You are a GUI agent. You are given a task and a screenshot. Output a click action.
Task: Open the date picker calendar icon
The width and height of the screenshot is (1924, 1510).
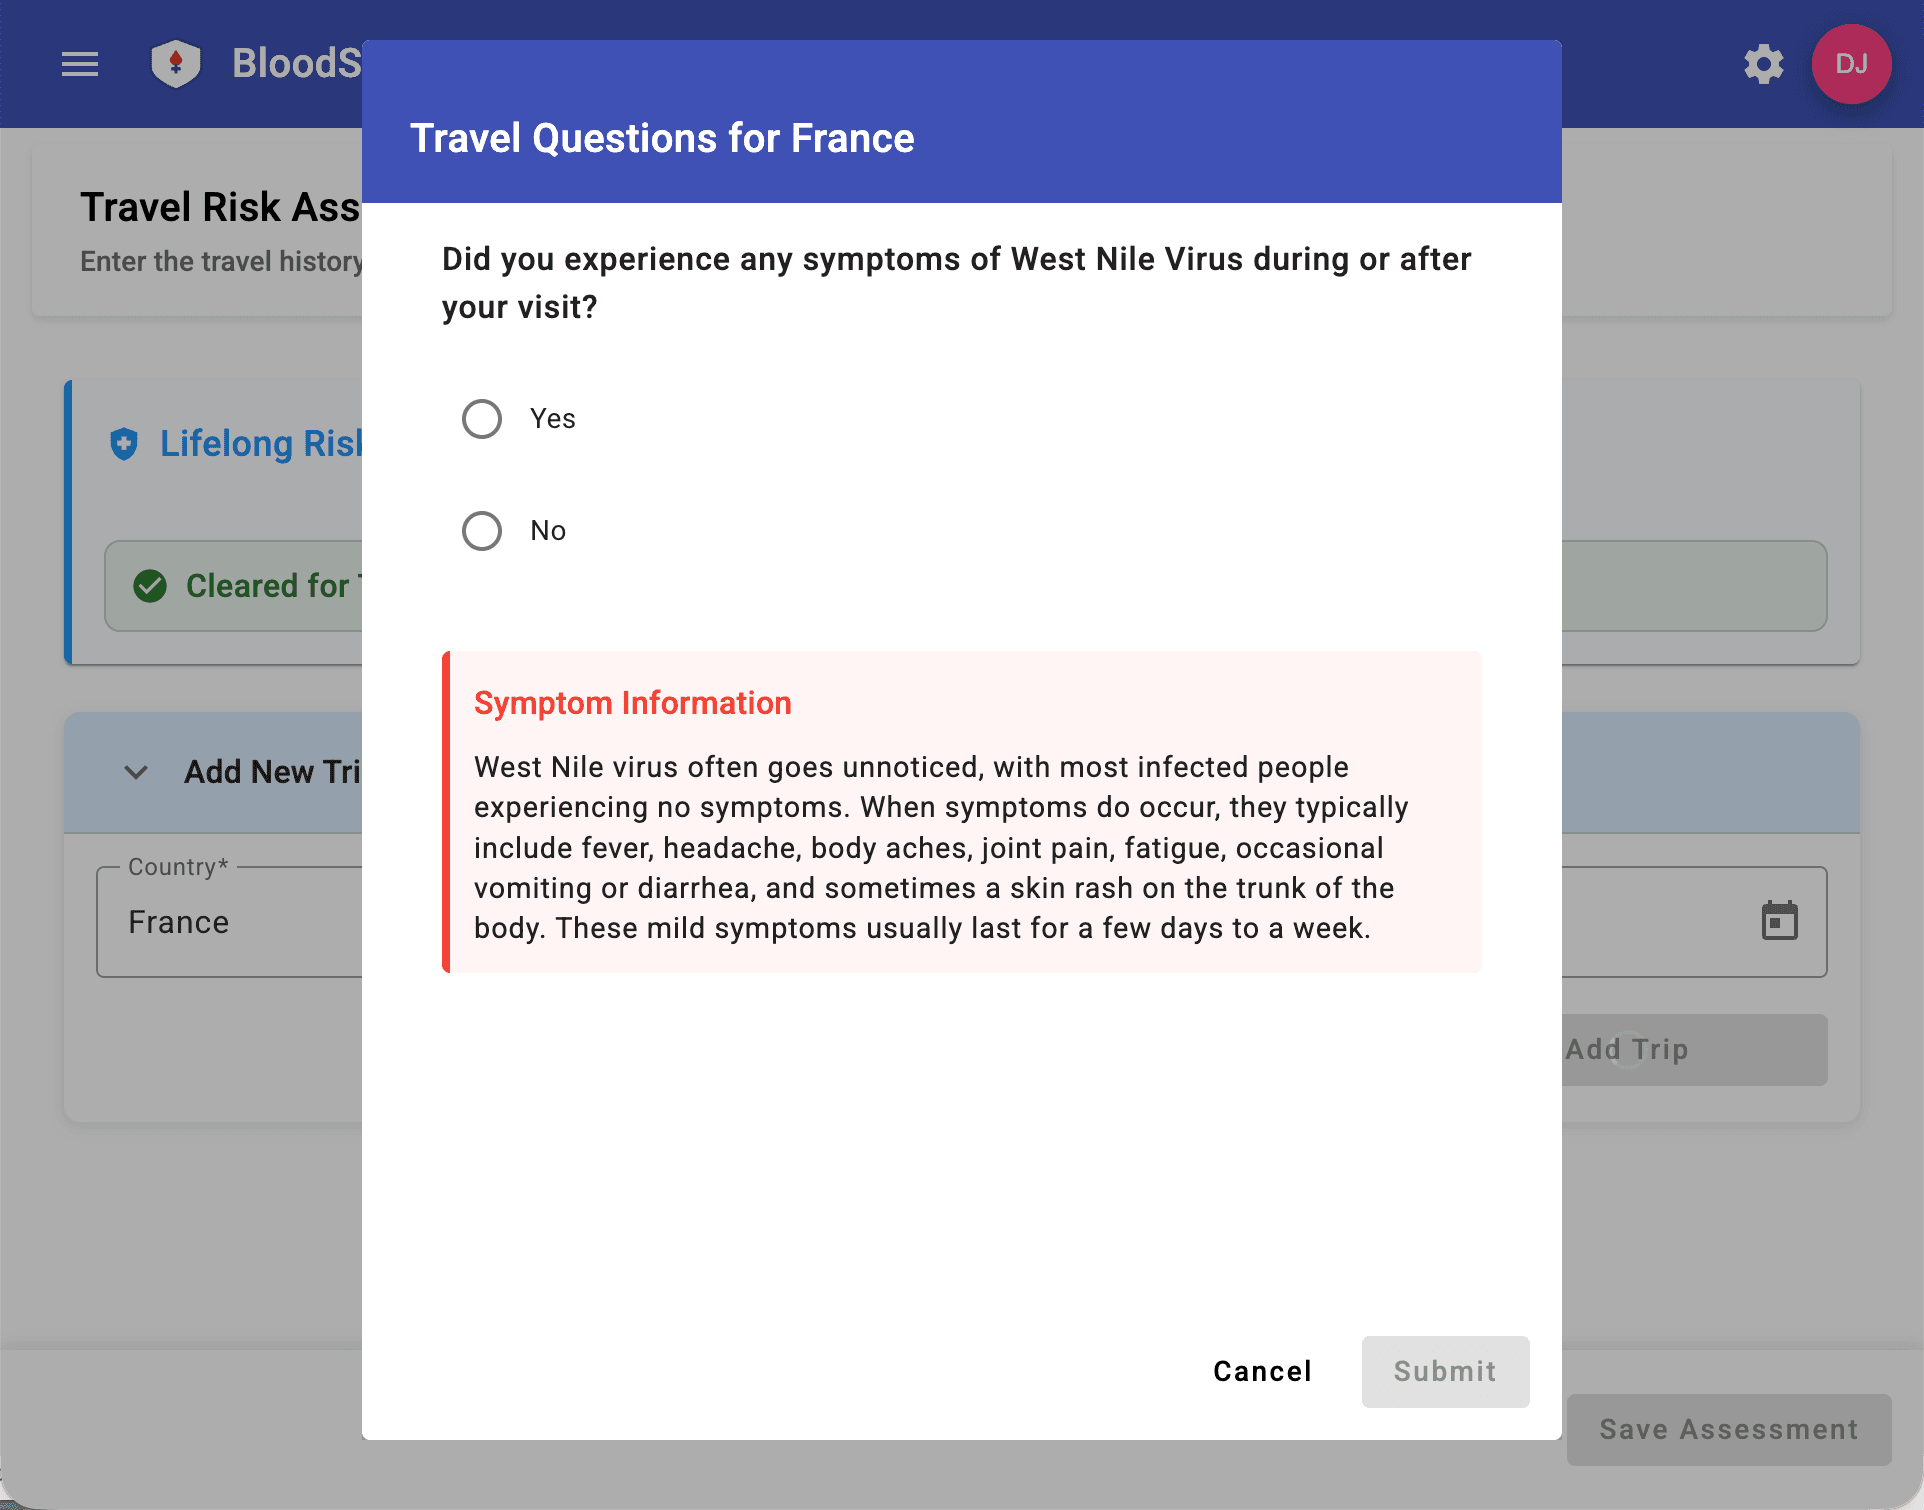[x=1780, y=921]
